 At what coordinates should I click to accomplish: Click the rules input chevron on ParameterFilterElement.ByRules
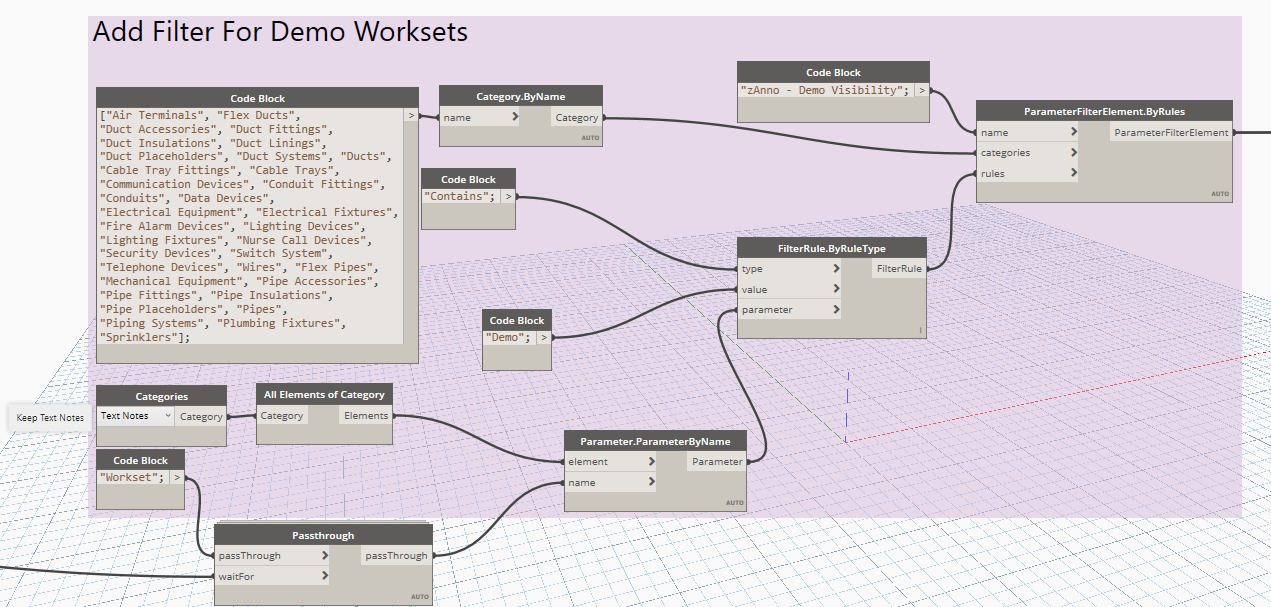[1073, 173]
